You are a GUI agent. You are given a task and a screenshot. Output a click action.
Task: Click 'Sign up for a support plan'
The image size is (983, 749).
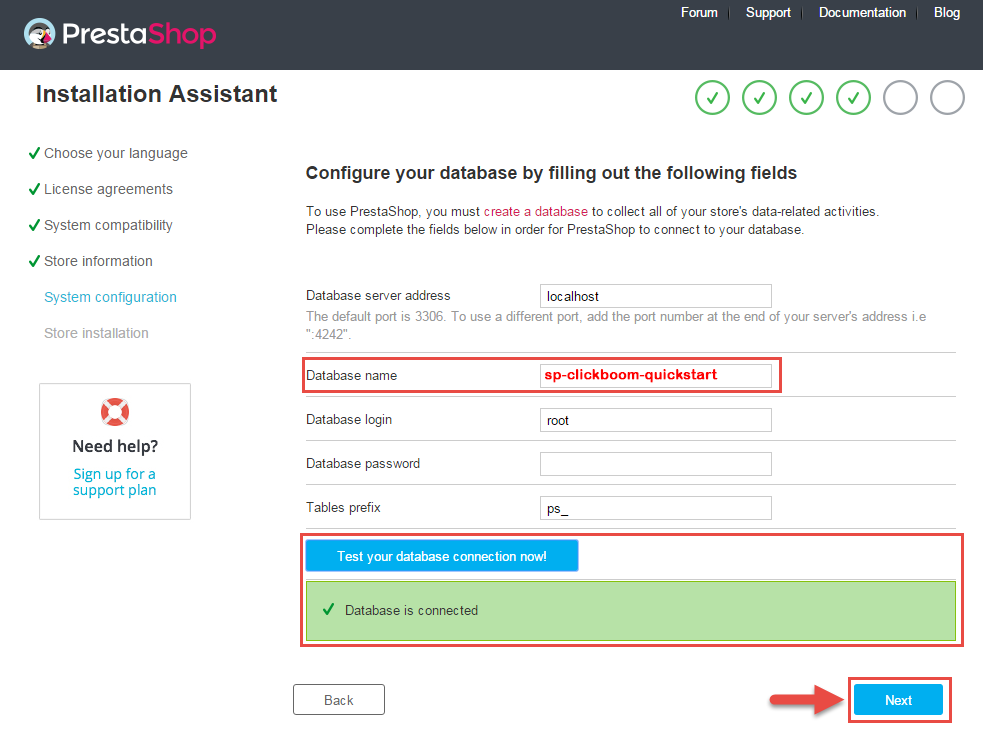pos(115,482)
